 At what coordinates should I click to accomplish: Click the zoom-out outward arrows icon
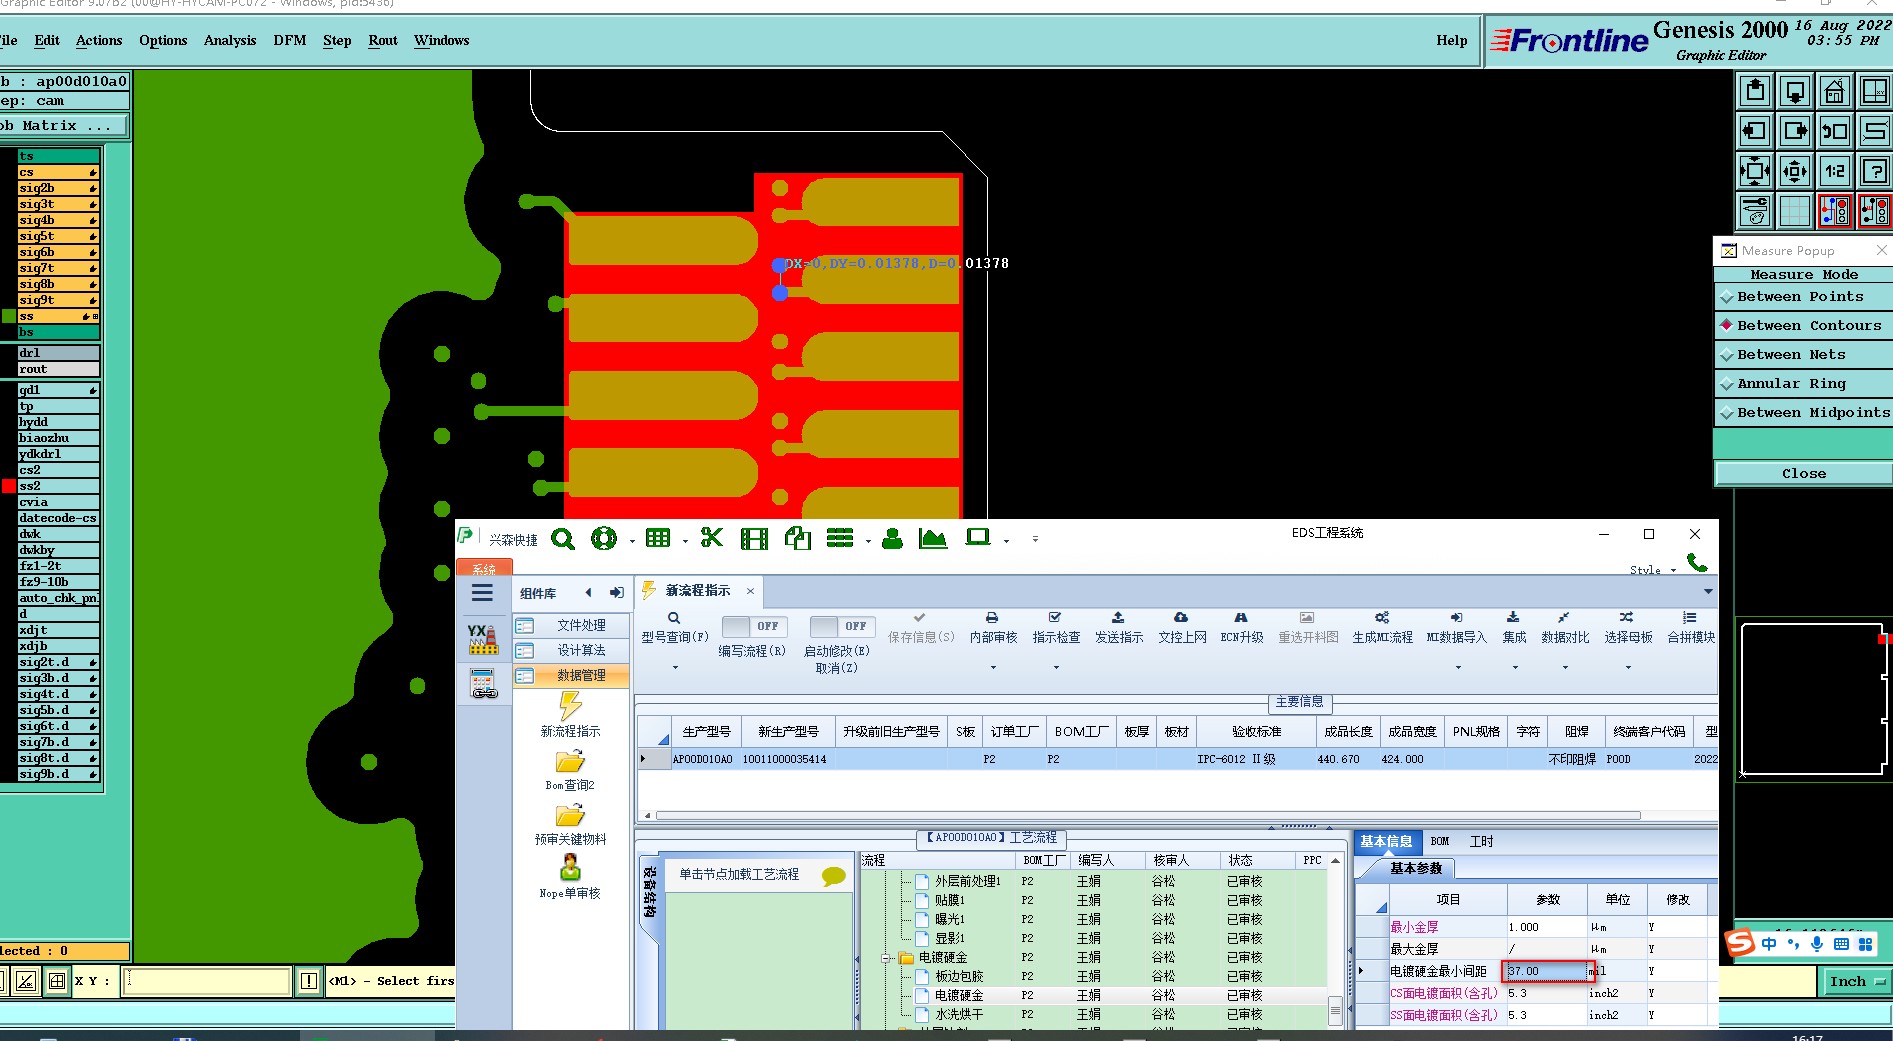point(1795,171)
